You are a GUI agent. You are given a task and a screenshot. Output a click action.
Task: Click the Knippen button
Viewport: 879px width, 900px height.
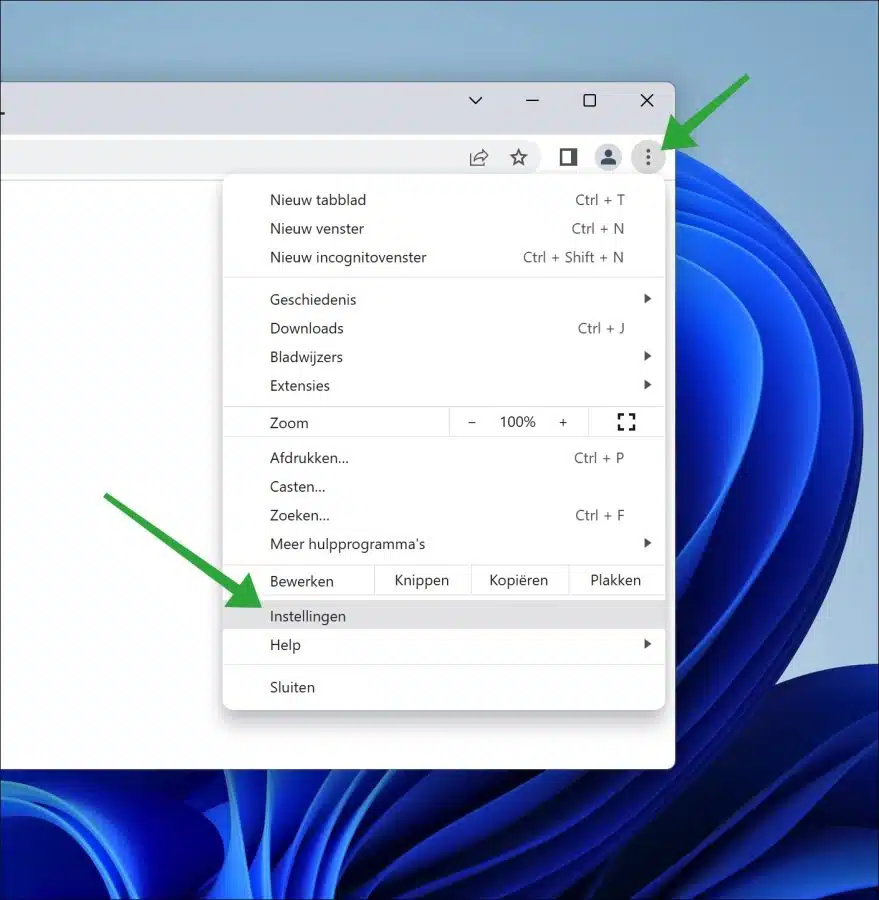pyautogui.click(x=422, y=580)
